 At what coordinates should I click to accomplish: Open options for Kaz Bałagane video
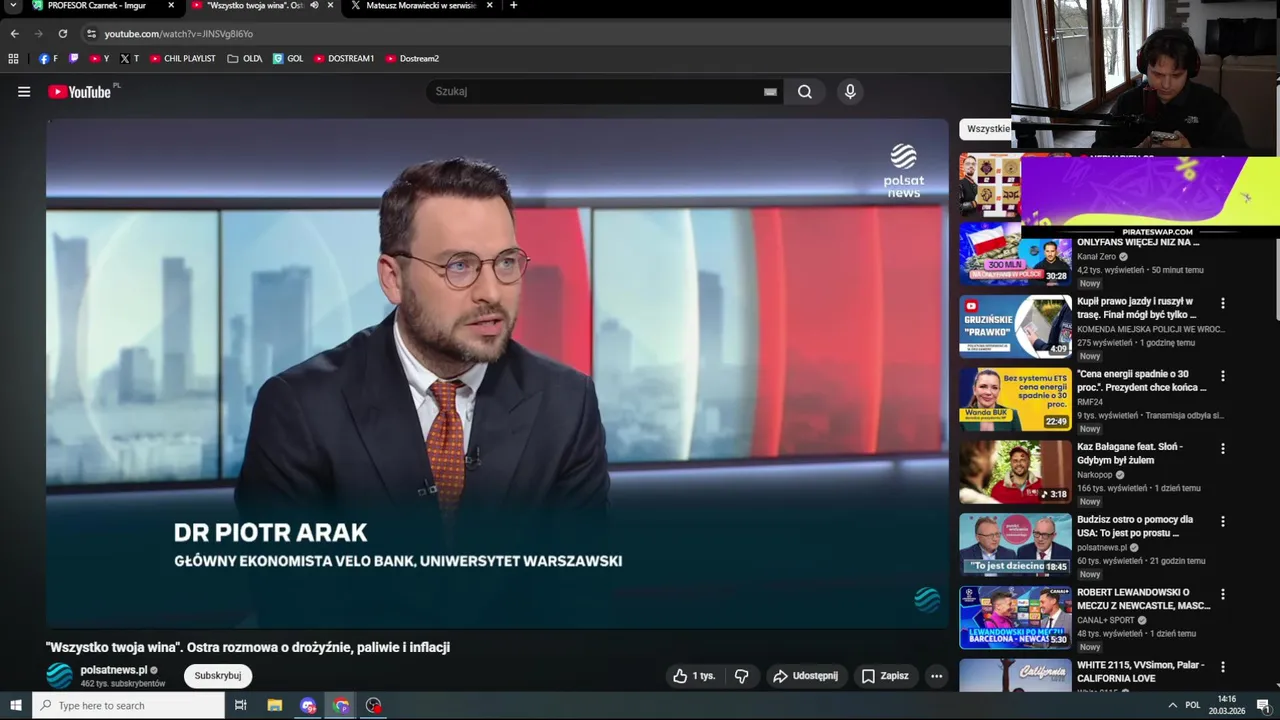click(1222, 449)
